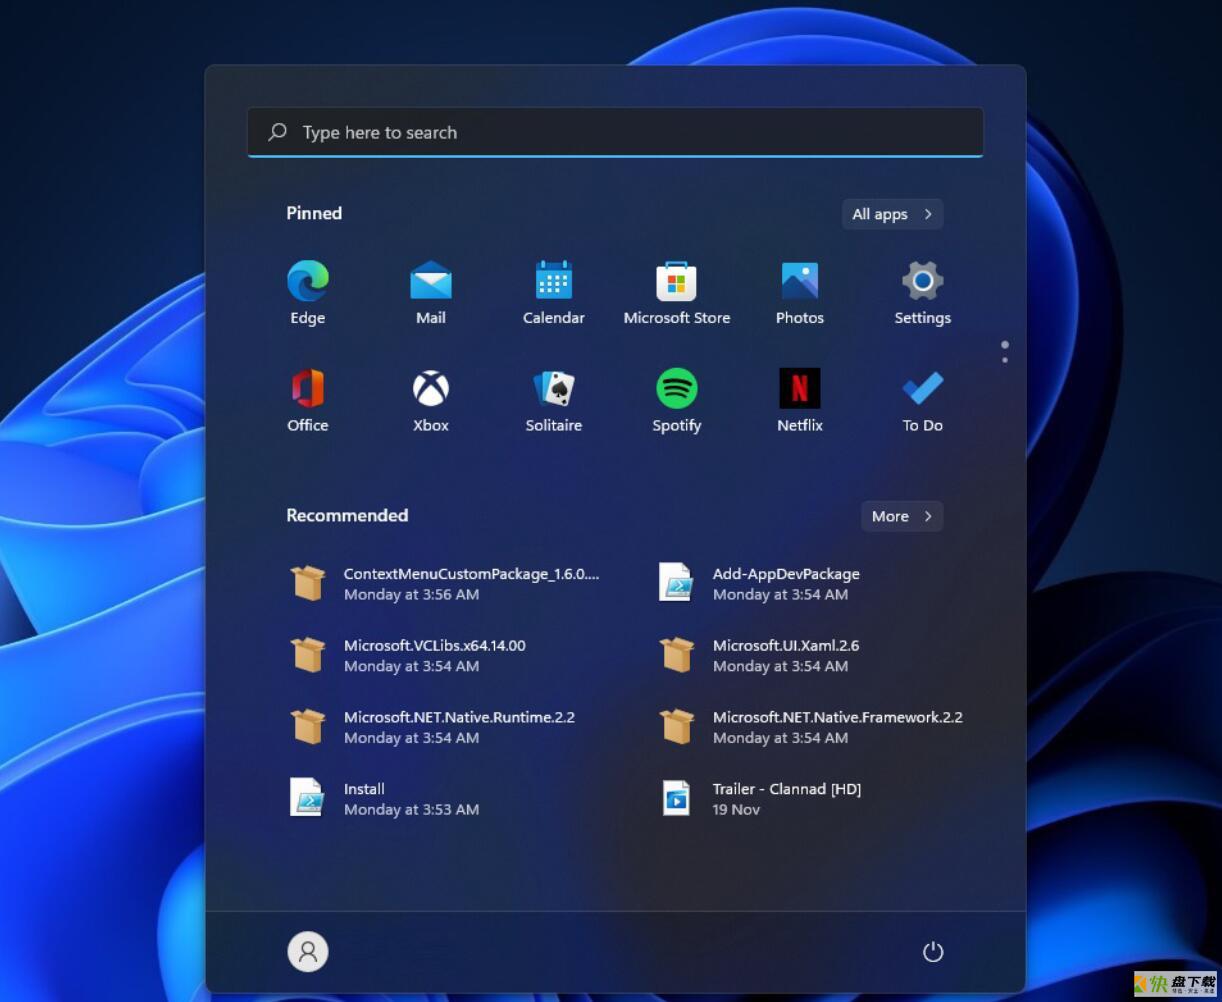The height and width of the screenshot is (1002, 1222).
Task: Click the "Monday at 3:53 AM" timestamp
Action: [412, 810]
